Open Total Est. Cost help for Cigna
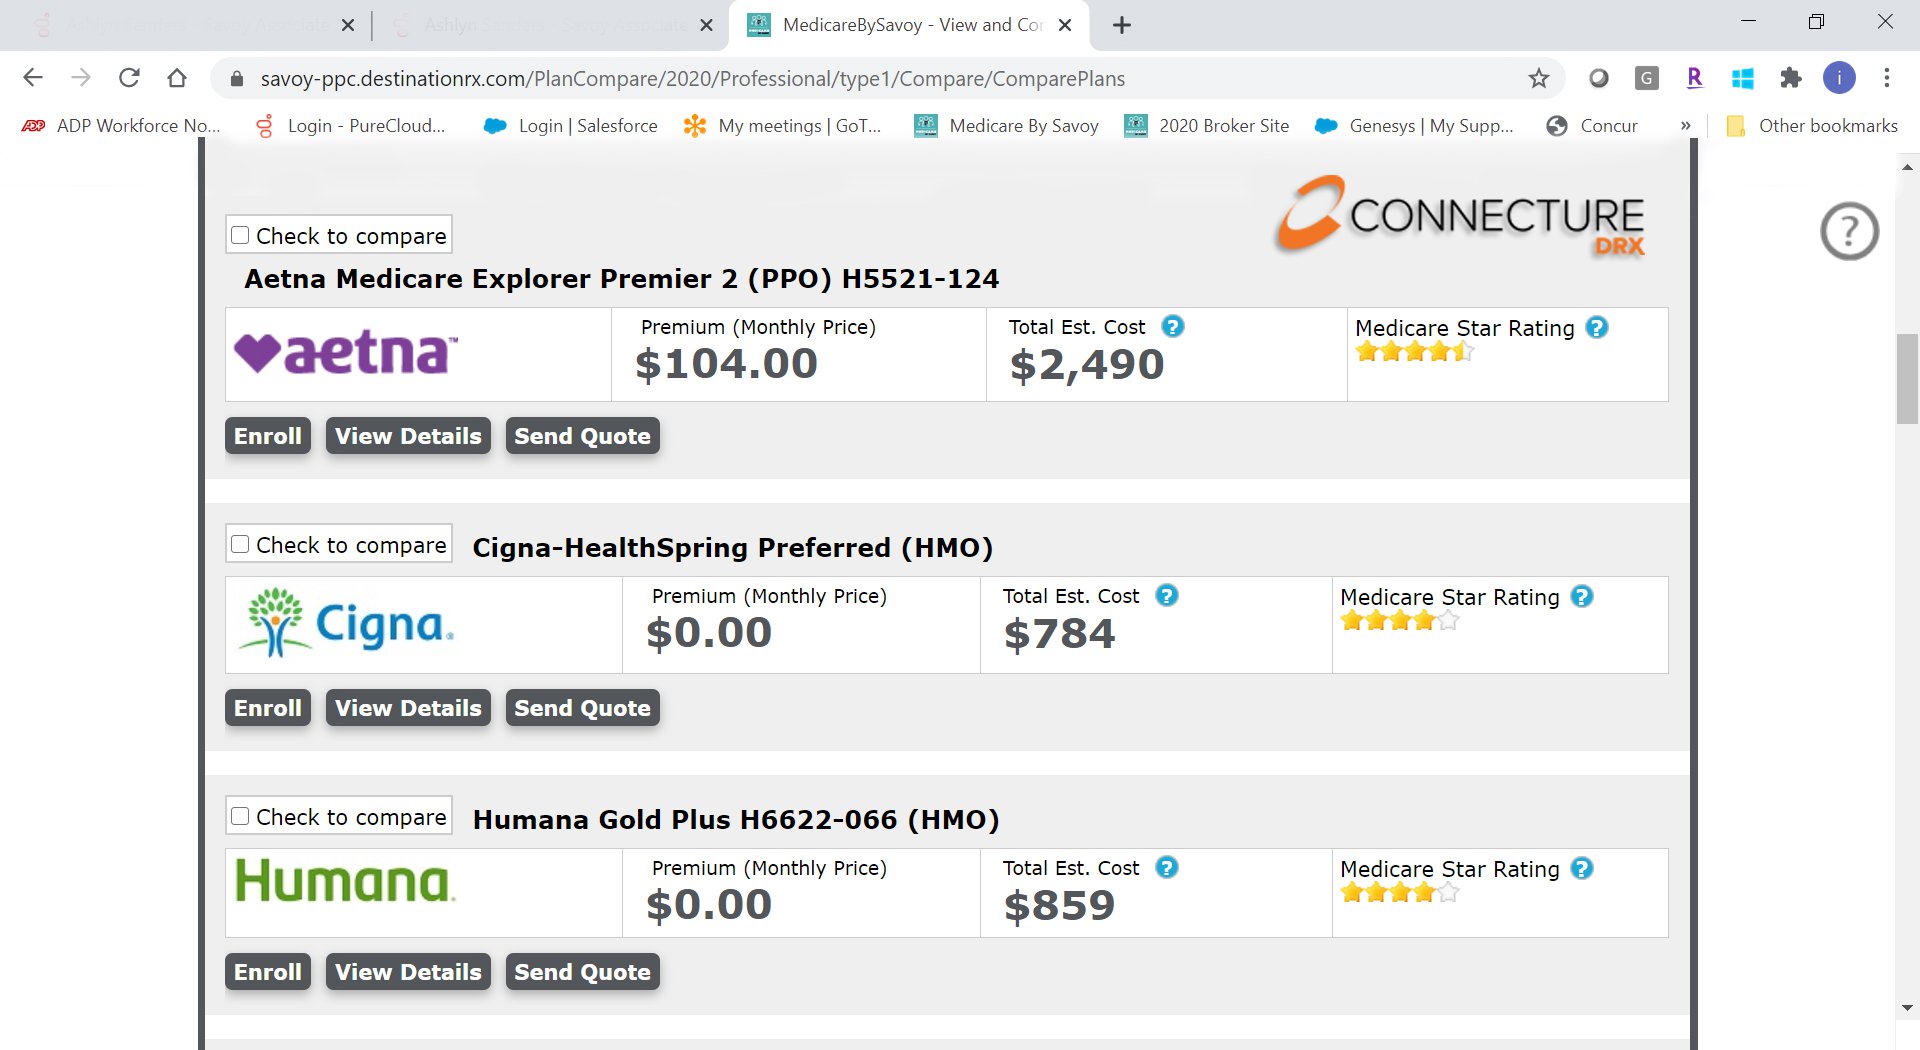1920x1050 pixels. tap(1166, 595)
